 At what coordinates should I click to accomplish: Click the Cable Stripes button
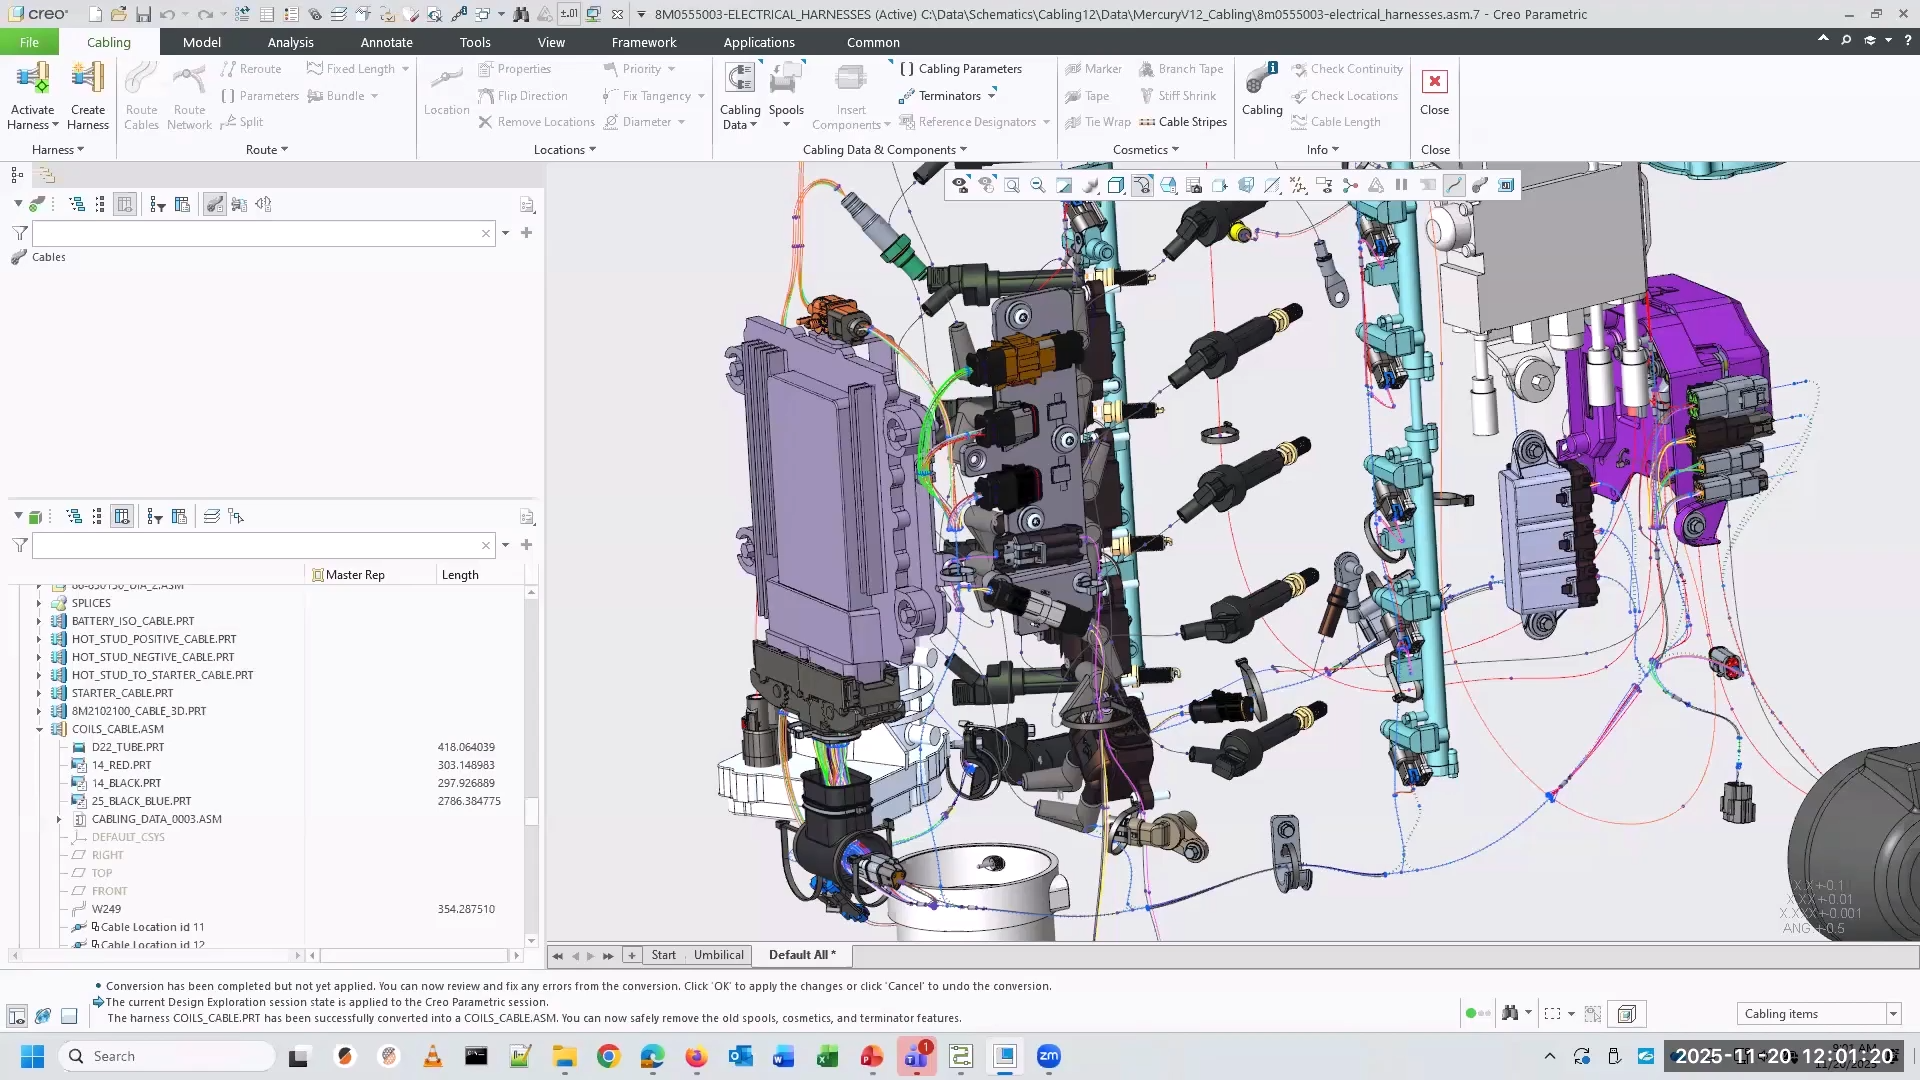(1183, 122)
